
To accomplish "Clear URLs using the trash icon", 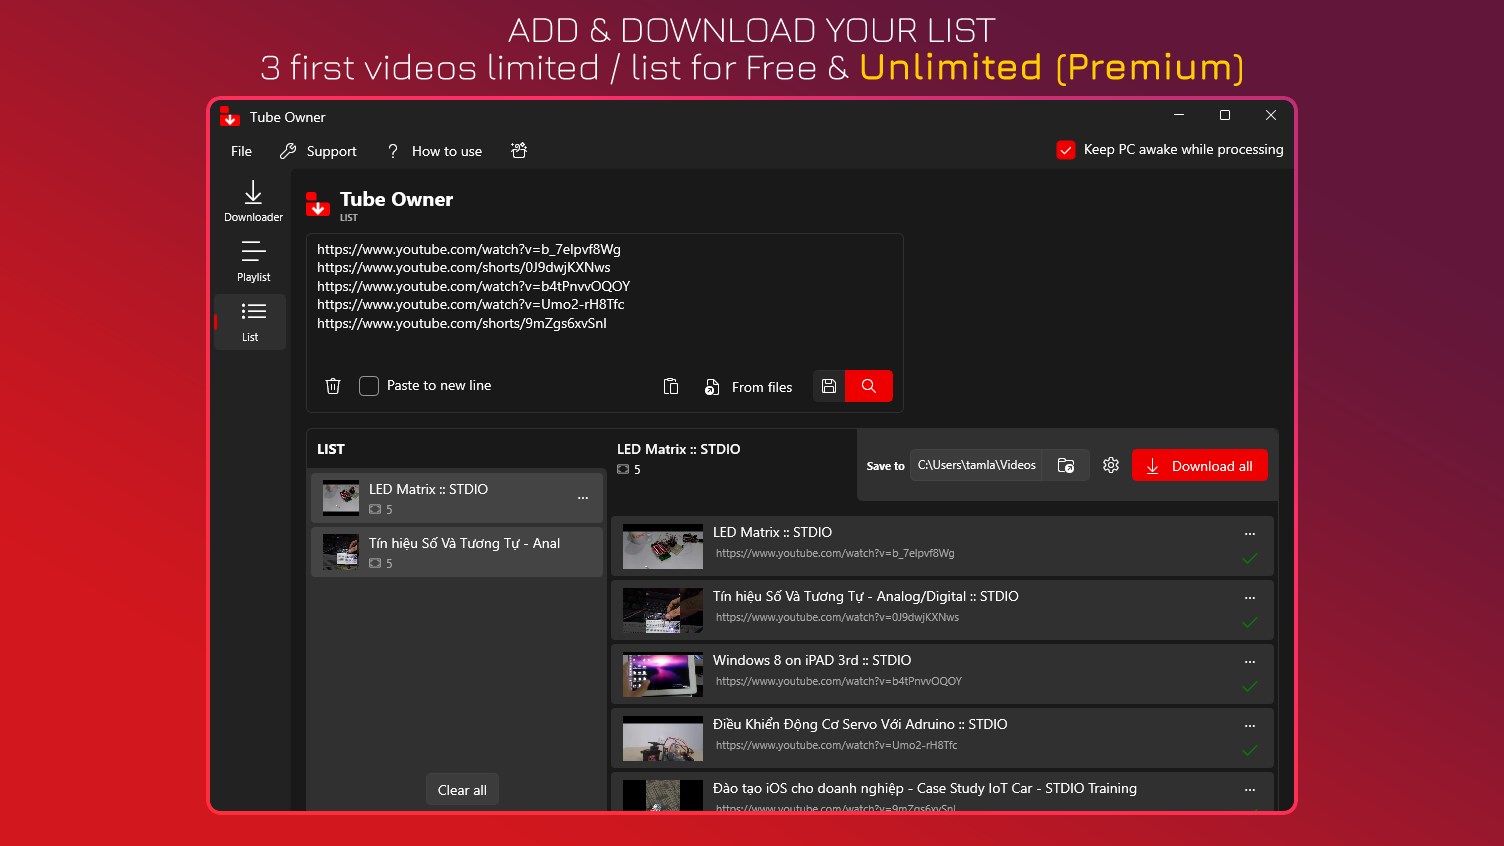I will [x=333, y=385].
